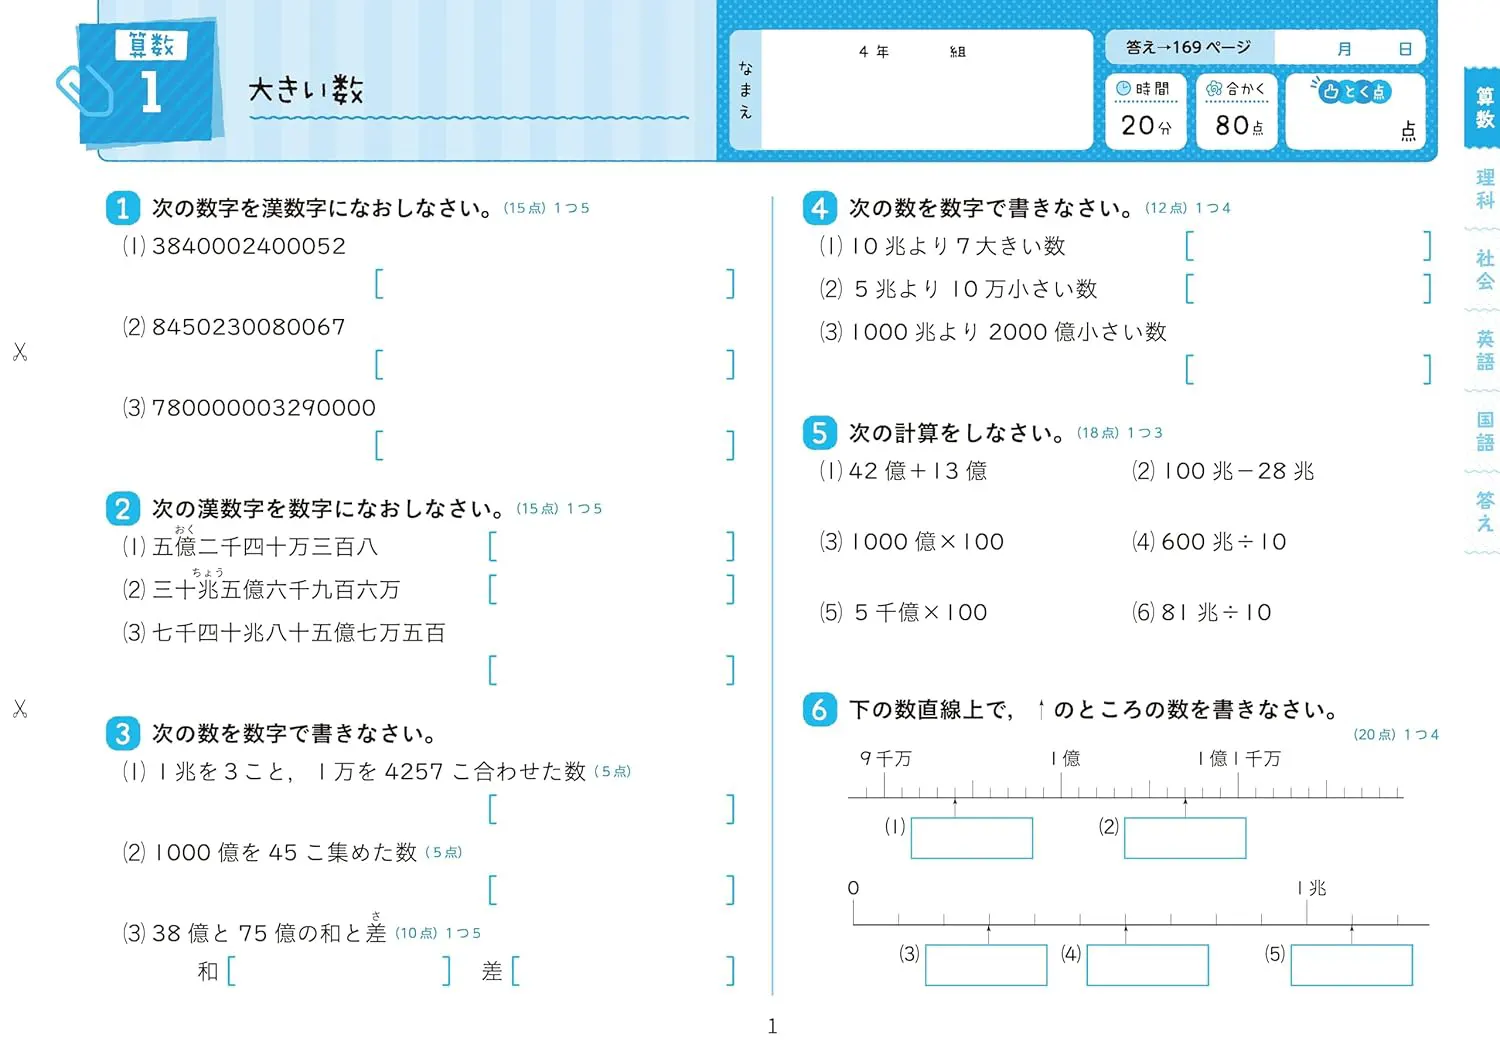Image resolution: width=1500 pixels, height=1061 pixels.
Task: Go to the 答え side tab
Action: [1485, 512]
